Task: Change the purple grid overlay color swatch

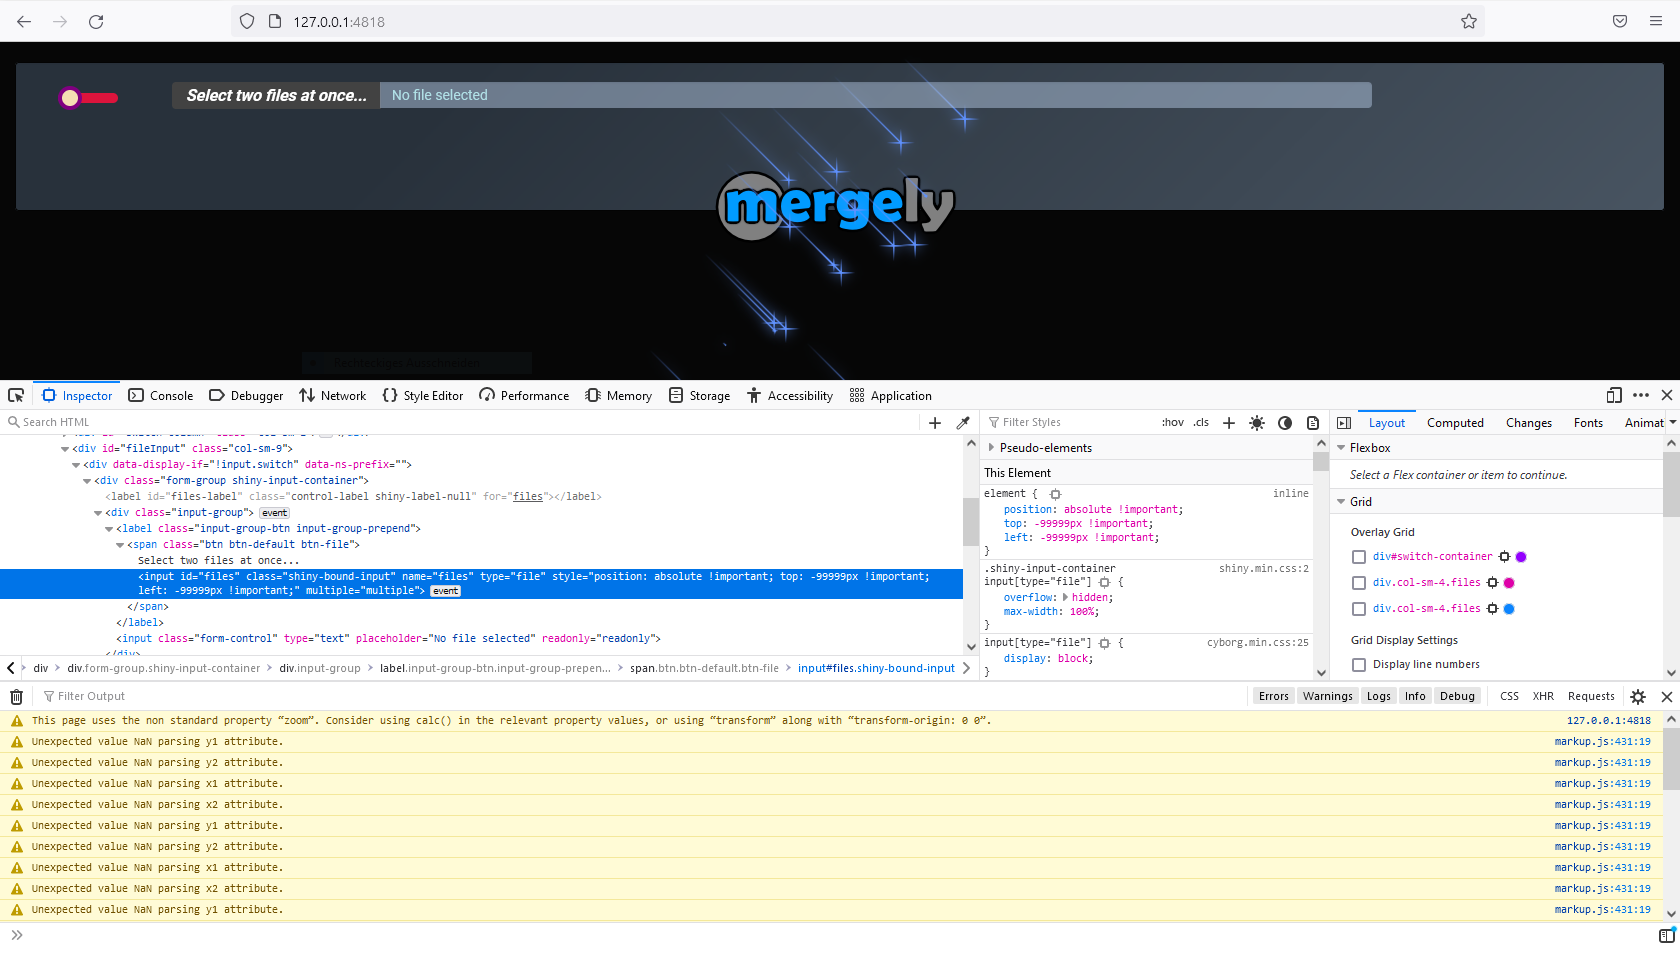Action: (x=1521, y=557)
